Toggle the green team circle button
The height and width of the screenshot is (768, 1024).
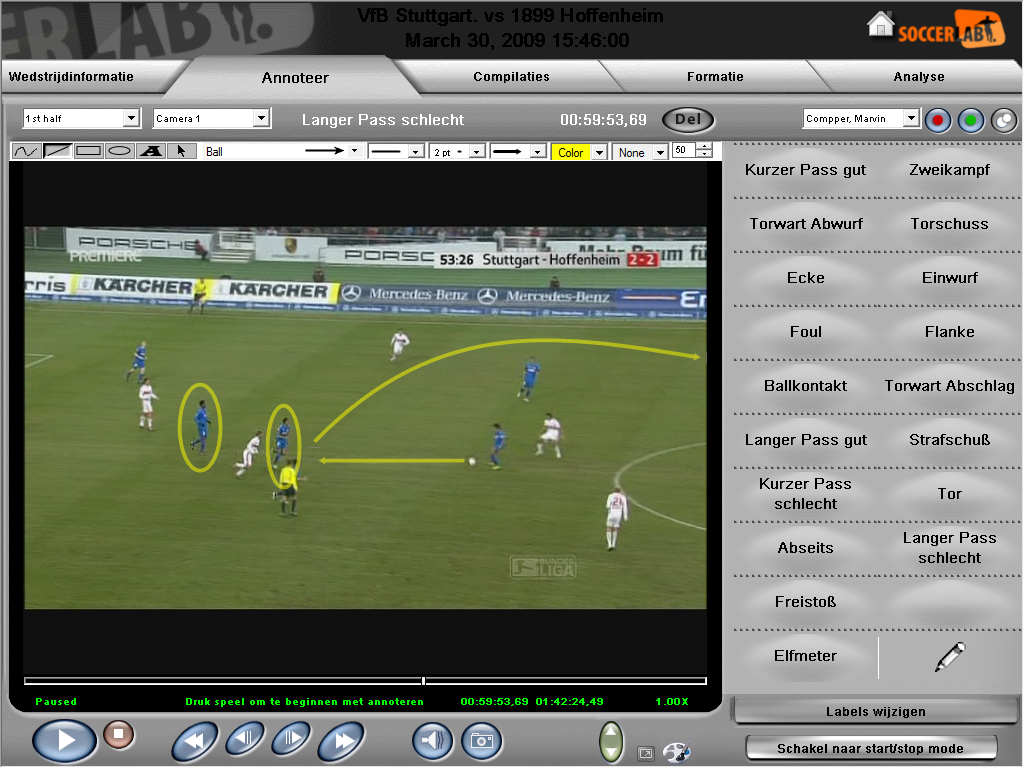(970, 120)
